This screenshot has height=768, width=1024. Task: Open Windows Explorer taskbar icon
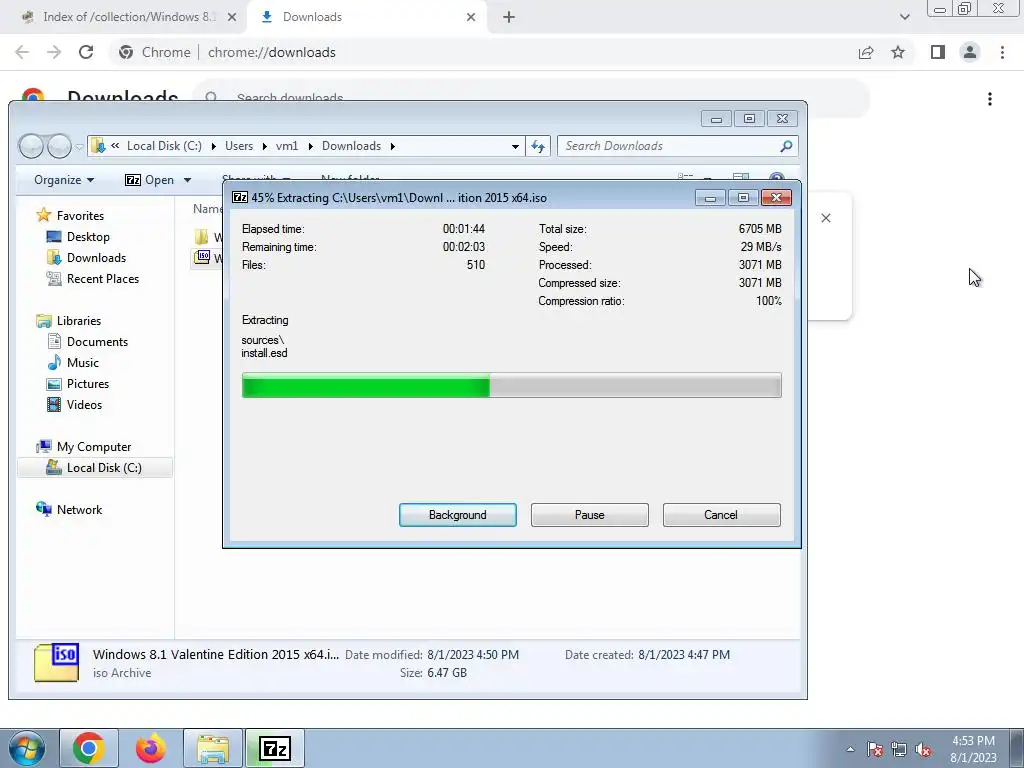click(213, 748)
